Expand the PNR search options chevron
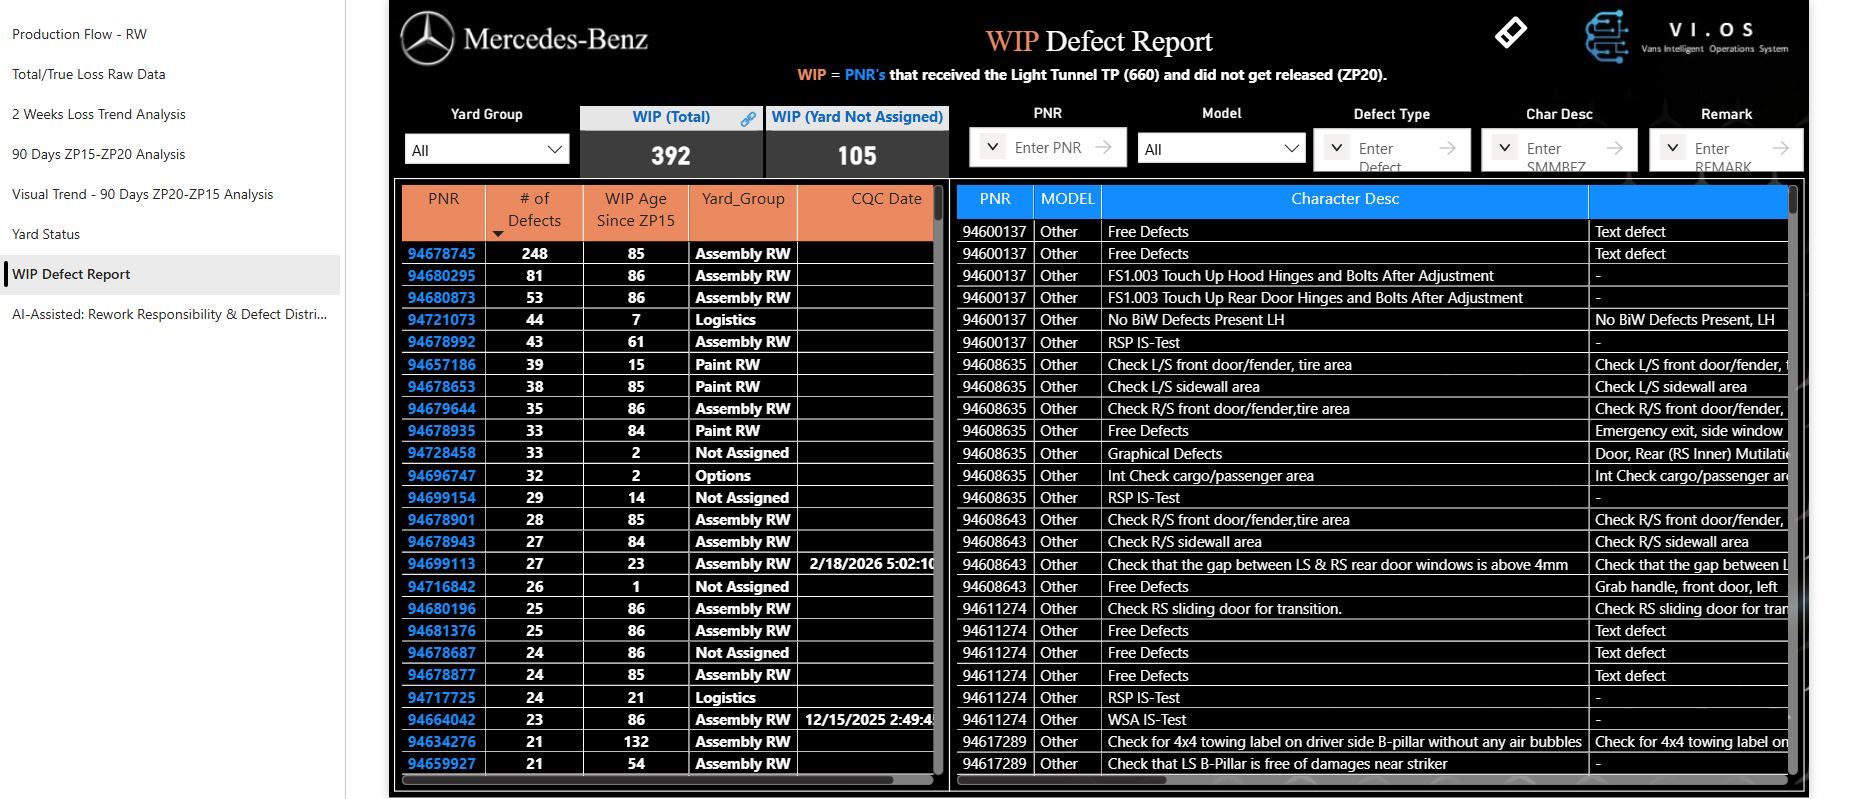 [992, 147]
